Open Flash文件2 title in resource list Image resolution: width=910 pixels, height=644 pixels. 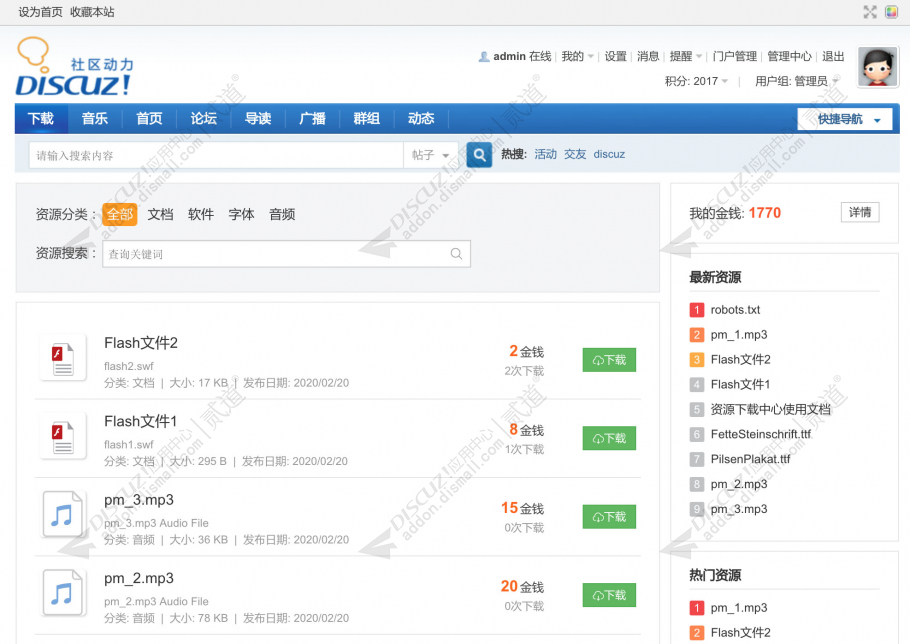click(141, 343)
